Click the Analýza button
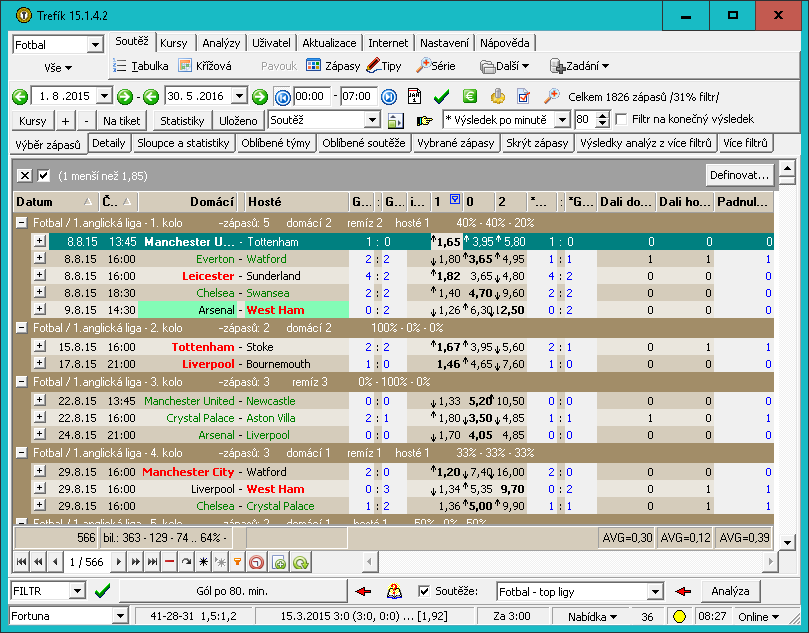 (x=730, y=591)
